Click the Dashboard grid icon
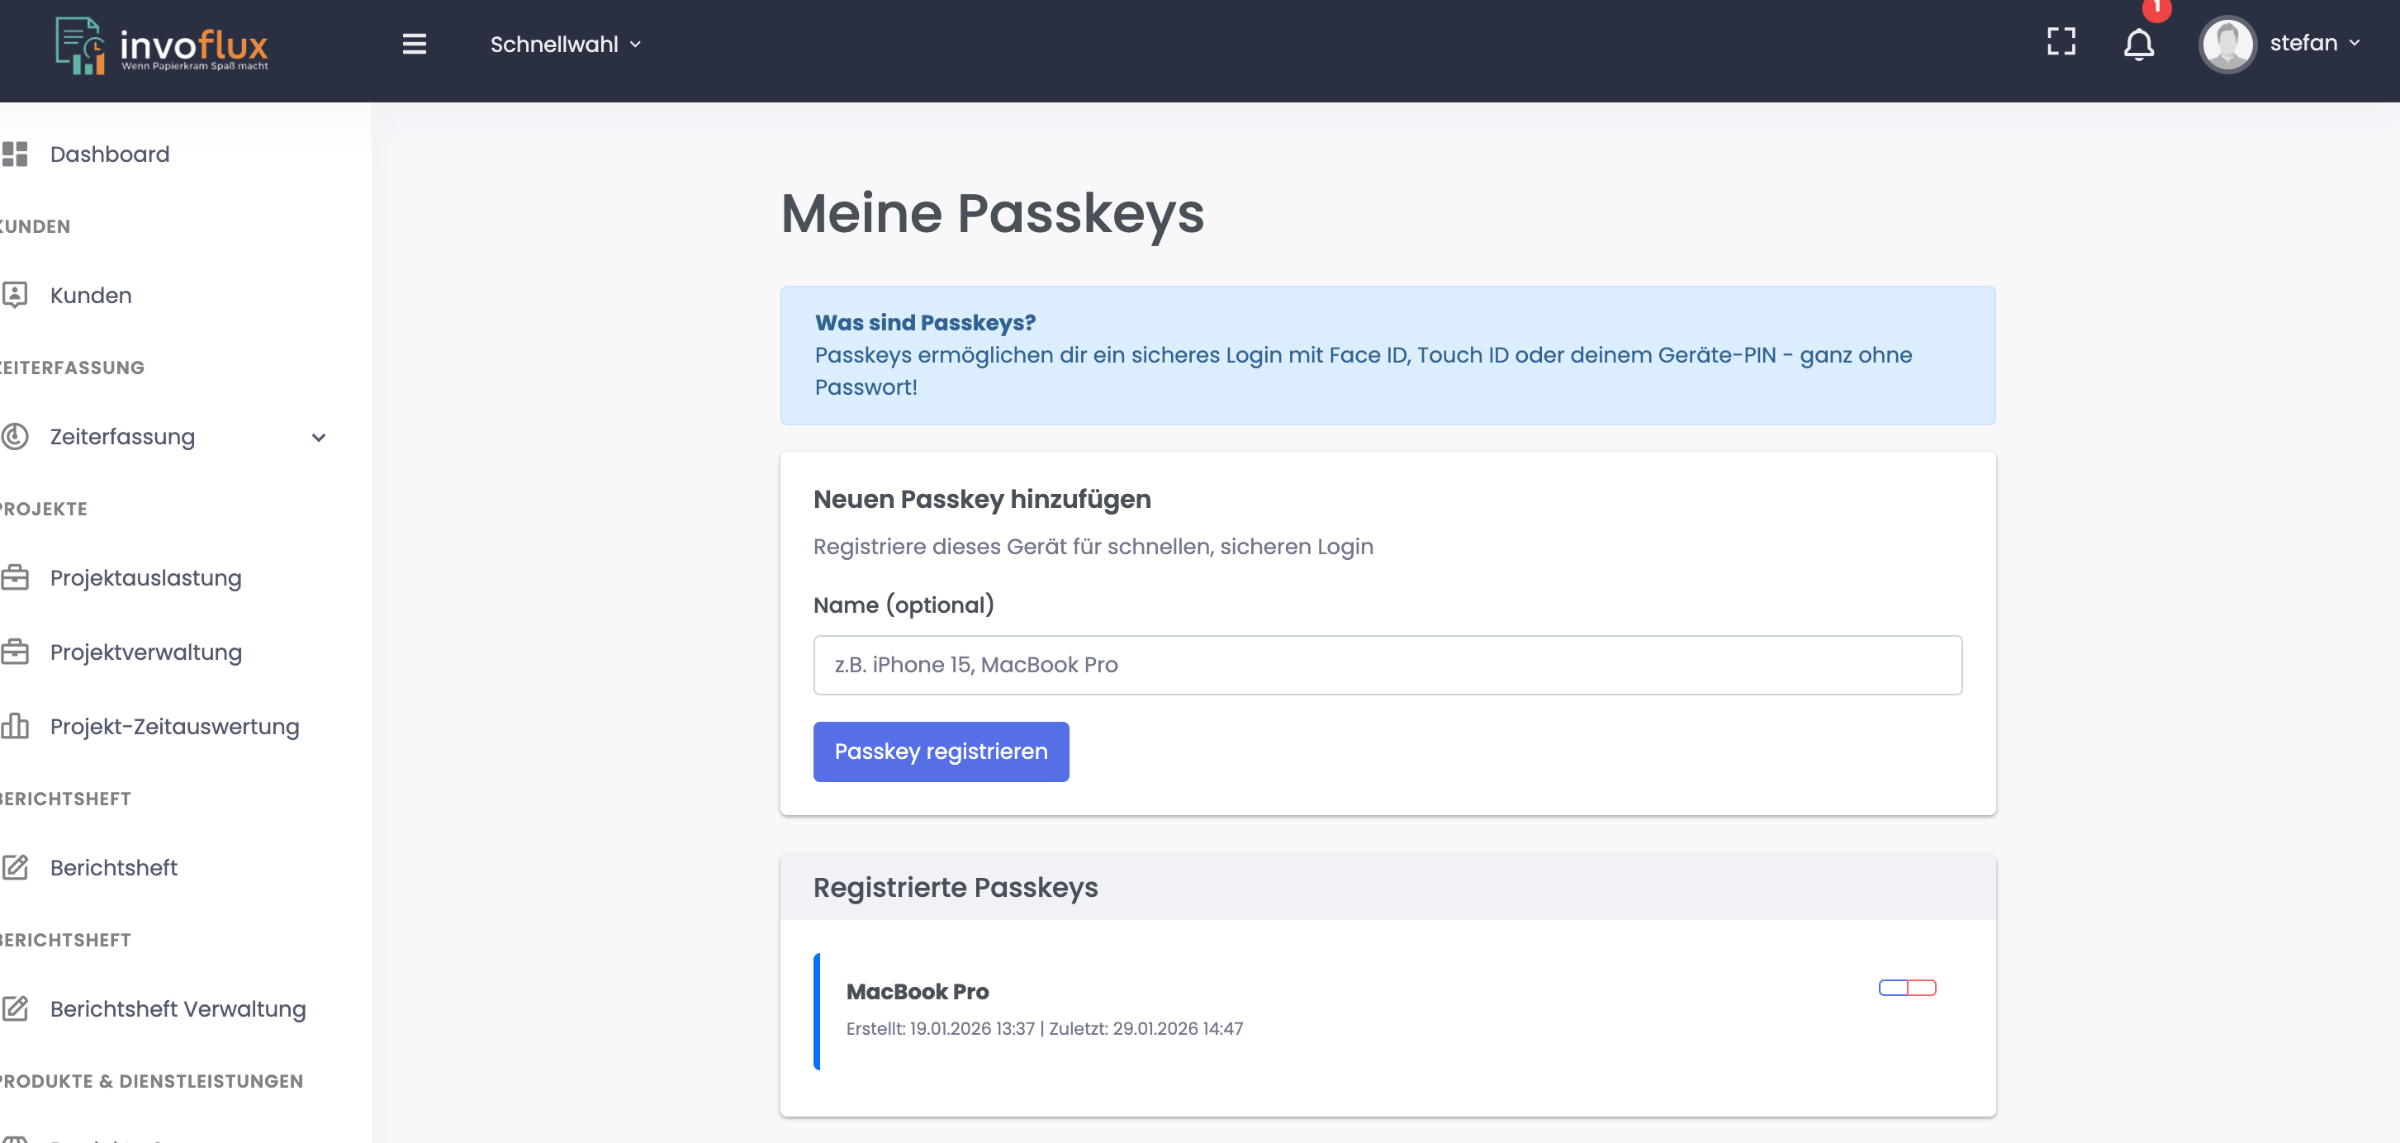This screenshot has height=1143, width=2400. 15,154
